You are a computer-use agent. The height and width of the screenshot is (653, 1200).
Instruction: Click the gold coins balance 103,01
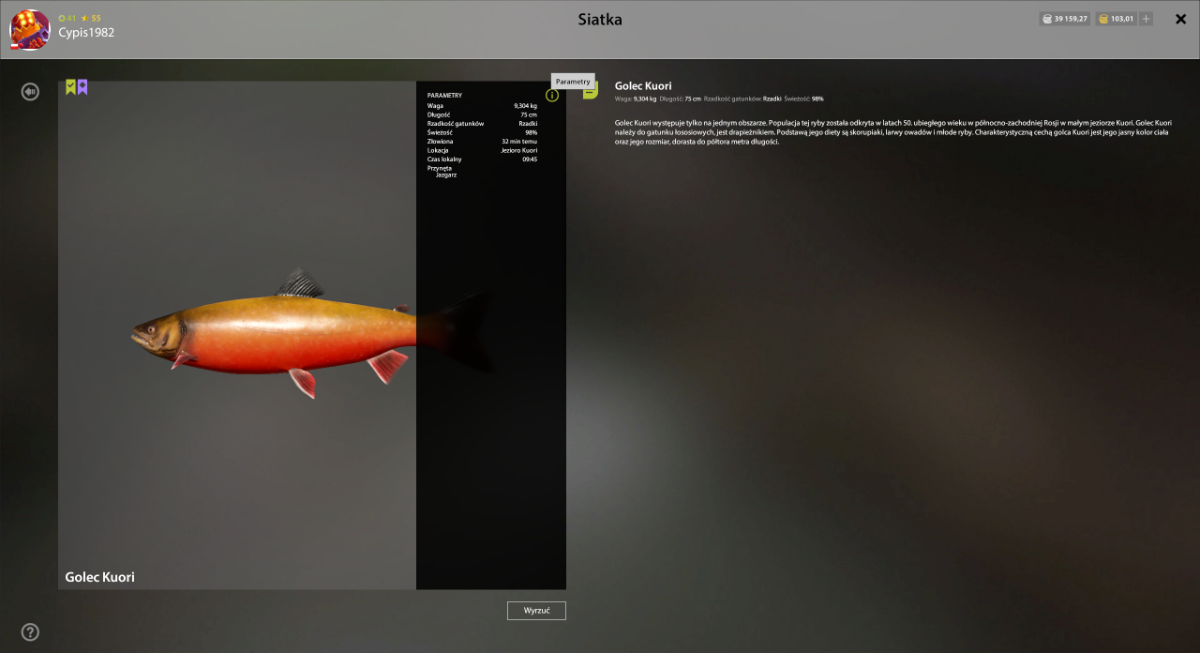1115,19
